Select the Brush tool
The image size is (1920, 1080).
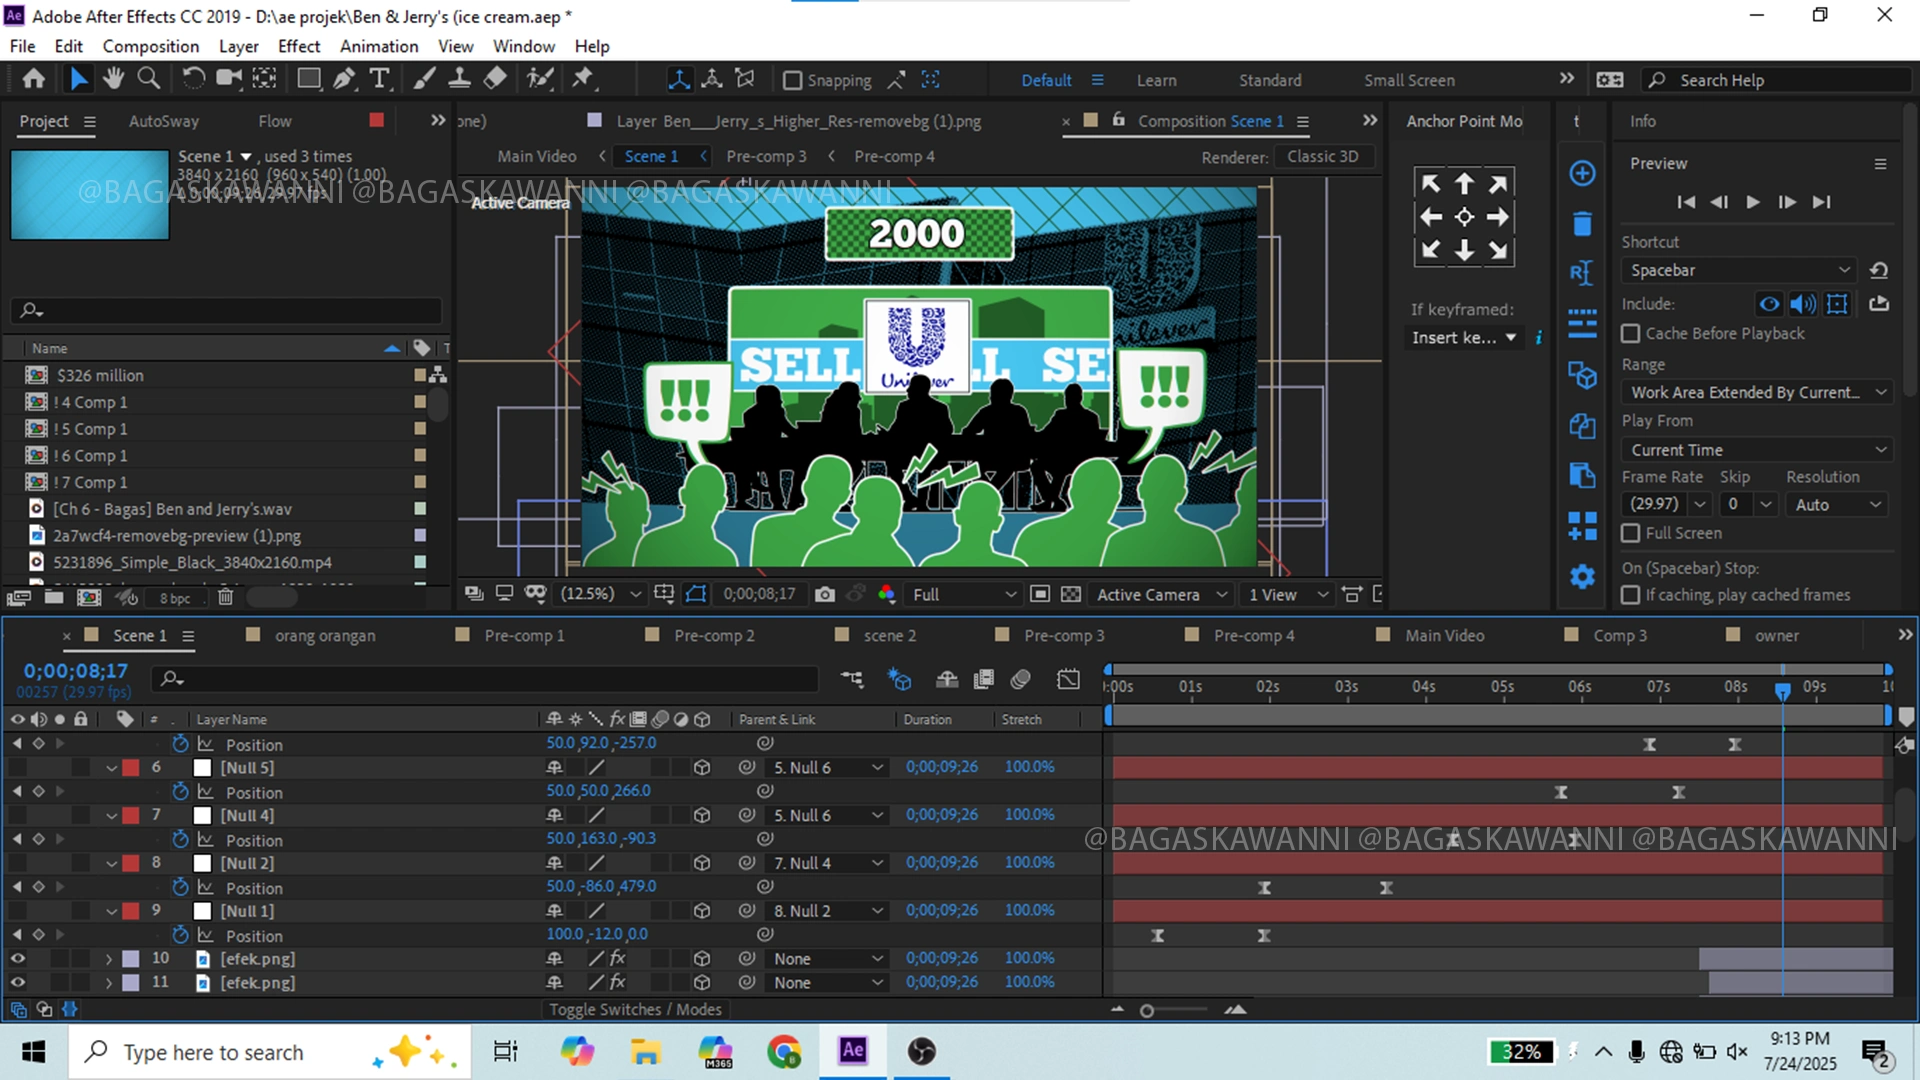point(424,79)
